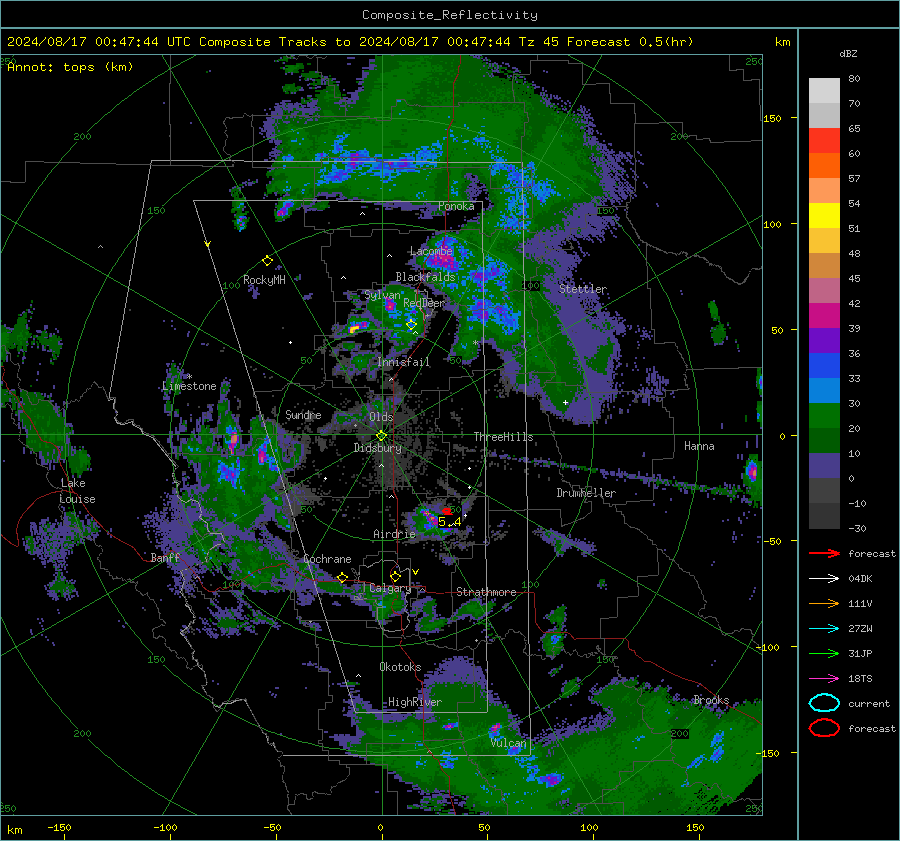Select the white 04DK arrow legend symbol

[824, 578]
